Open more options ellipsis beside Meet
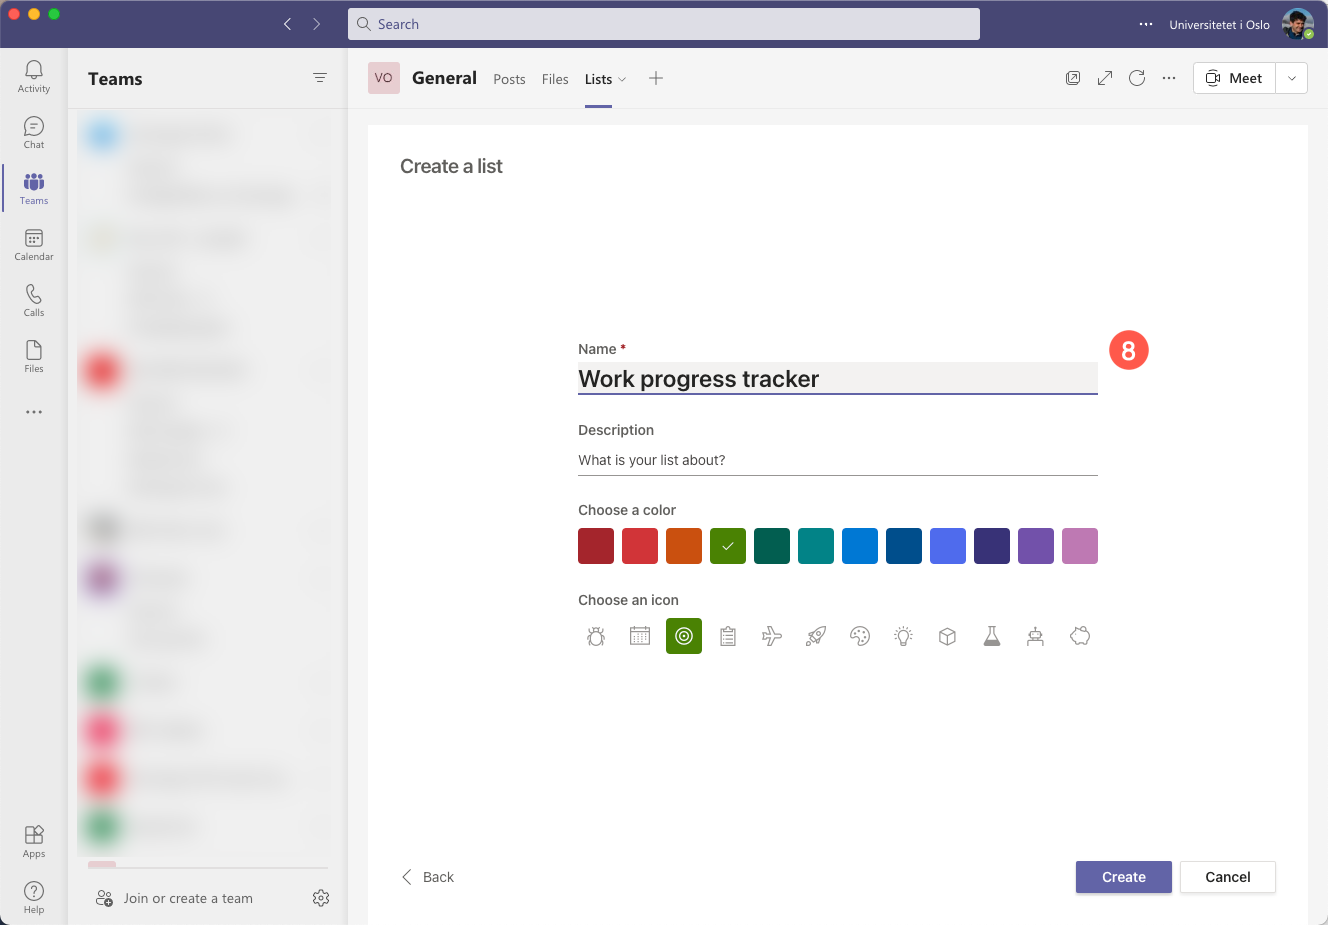This screenshot has width=1328, height=925. [x=1169, y=78]
